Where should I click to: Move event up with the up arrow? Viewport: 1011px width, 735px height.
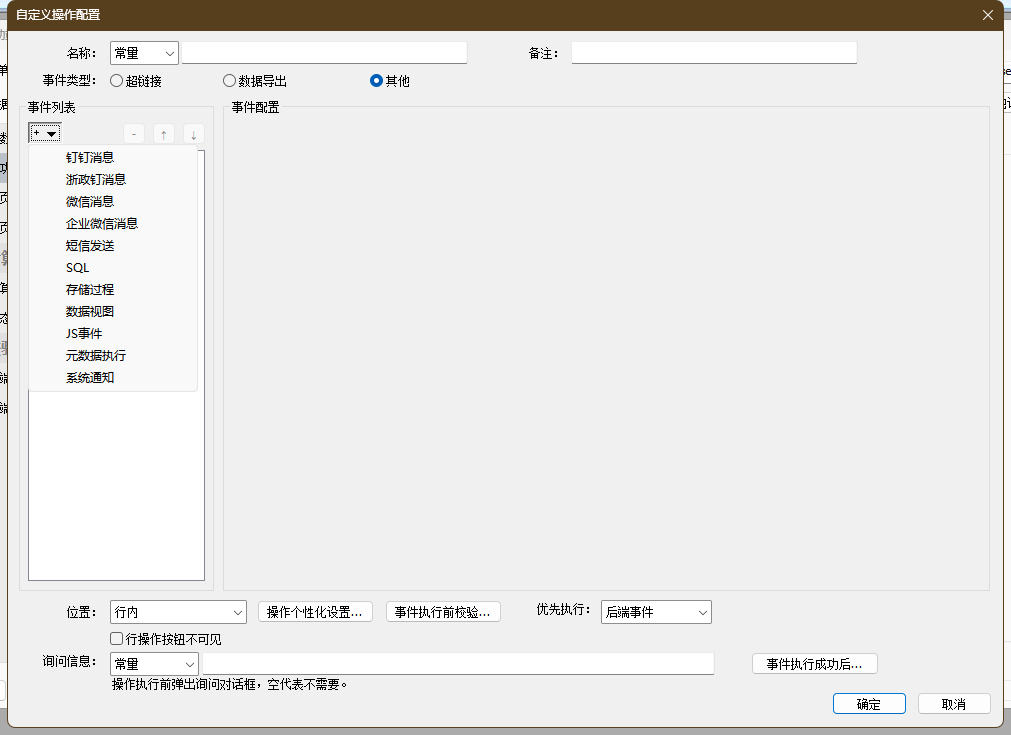click(164, 134)
